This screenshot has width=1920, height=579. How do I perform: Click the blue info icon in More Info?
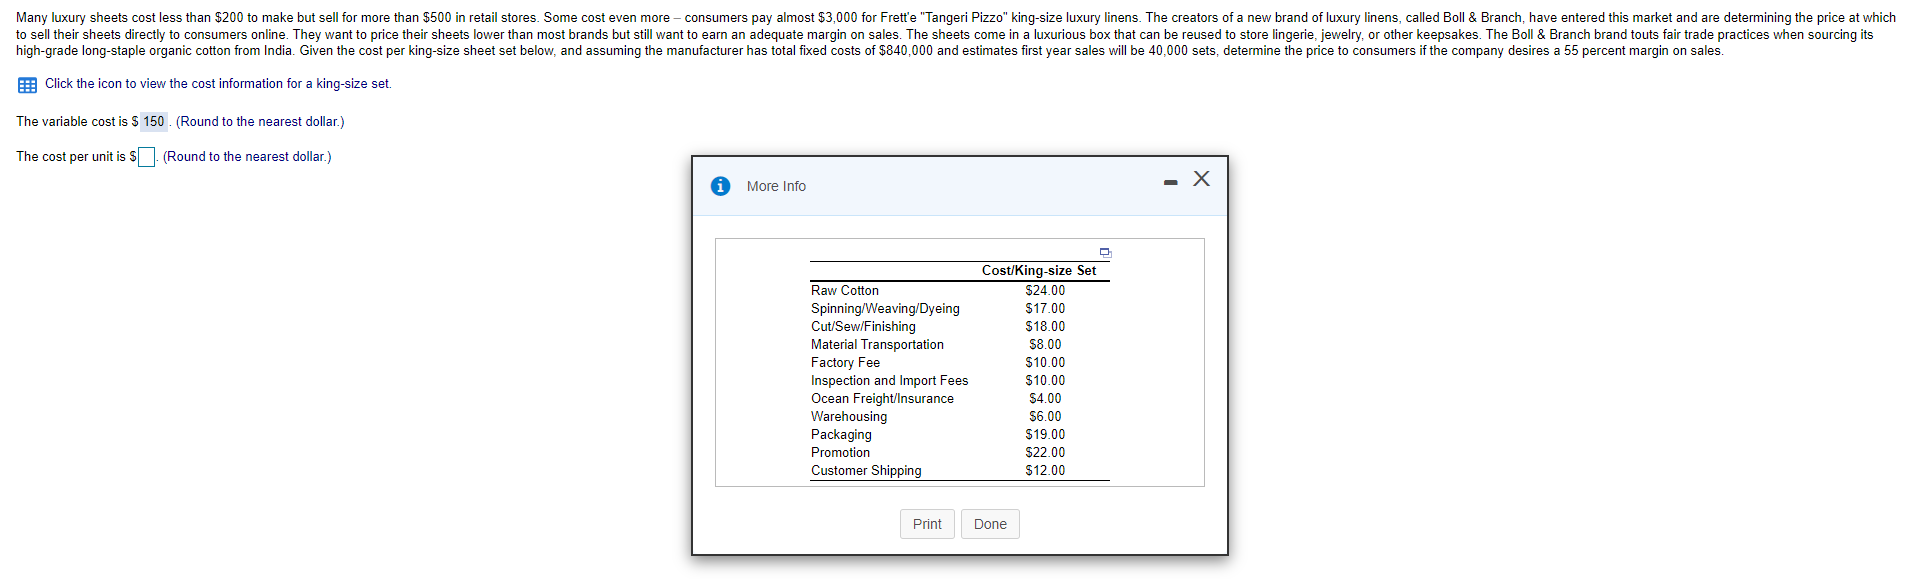coord(720,186)
